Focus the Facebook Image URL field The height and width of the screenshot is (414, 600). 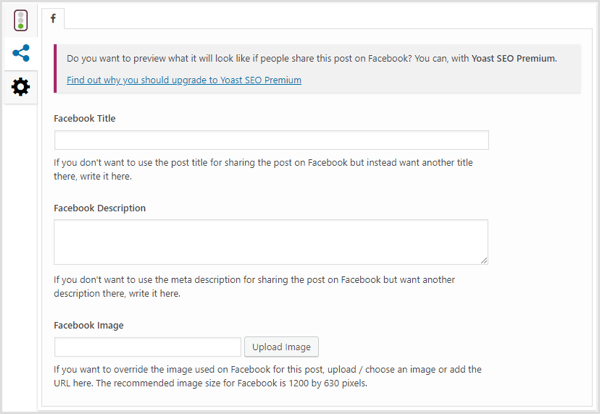(x=148, y=347)
